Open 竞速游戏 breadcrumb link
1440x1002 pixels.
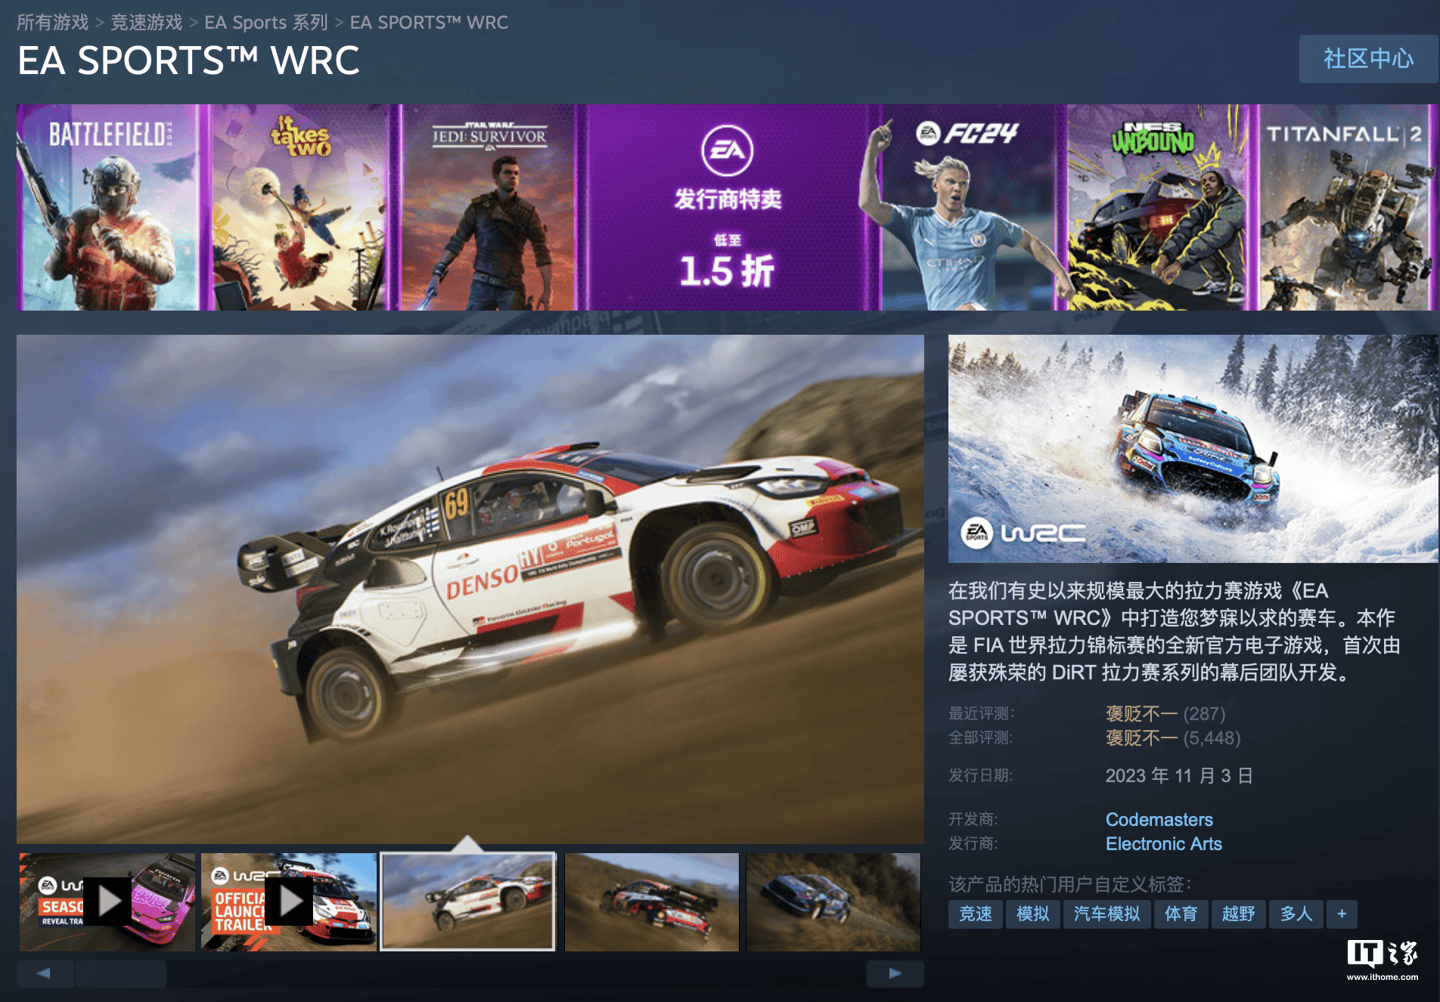[146, 22]
